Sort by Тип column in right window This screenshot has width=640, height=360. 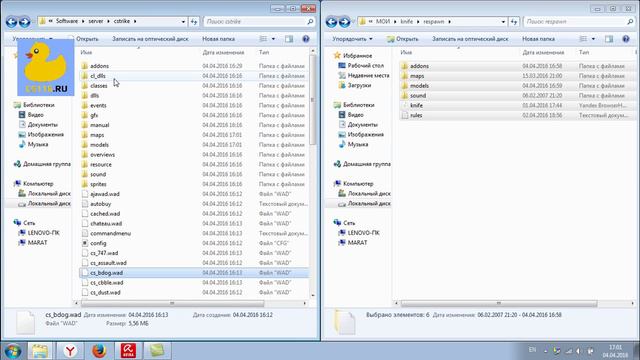(x=584, y=53)
